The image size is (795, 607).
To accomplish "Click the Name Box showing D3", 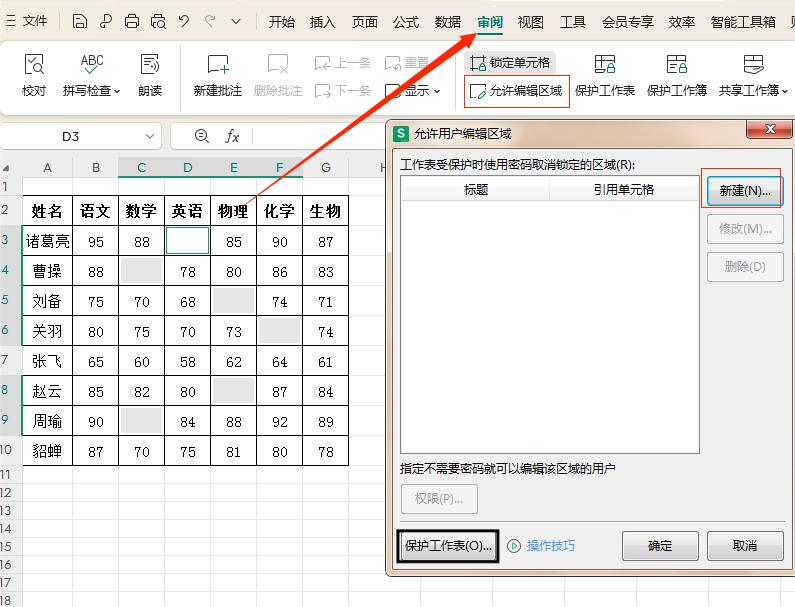I will [71, 136].
